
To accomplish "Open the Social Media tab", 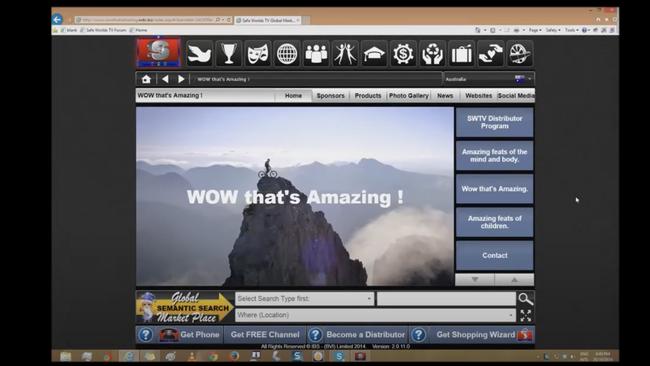I will 516,95.
